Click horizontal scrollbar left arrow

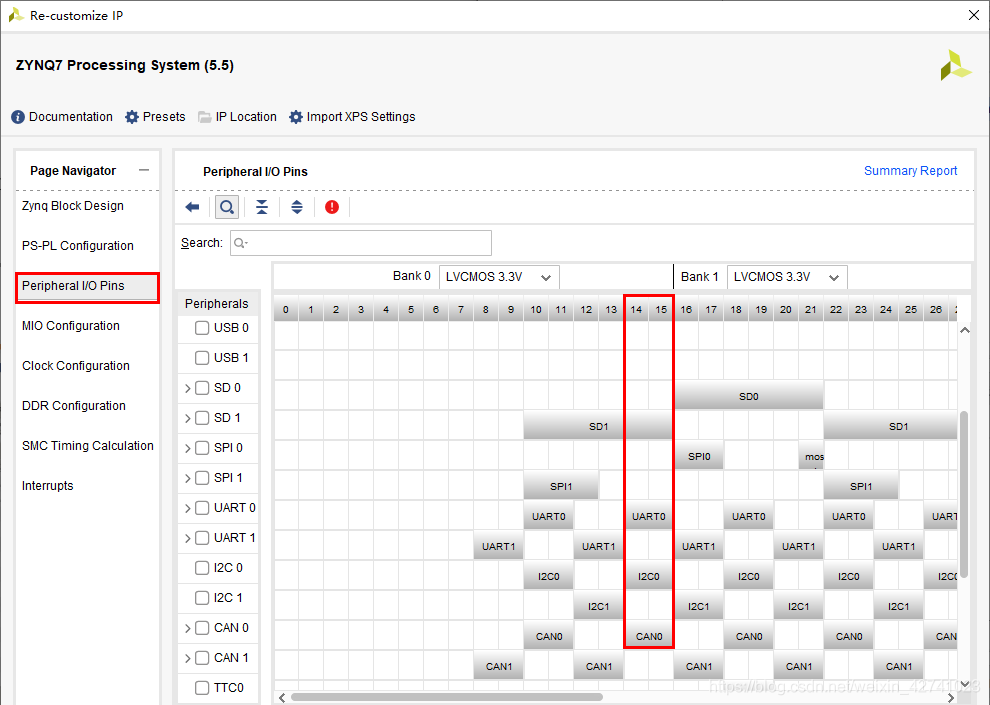coord(282,697)
